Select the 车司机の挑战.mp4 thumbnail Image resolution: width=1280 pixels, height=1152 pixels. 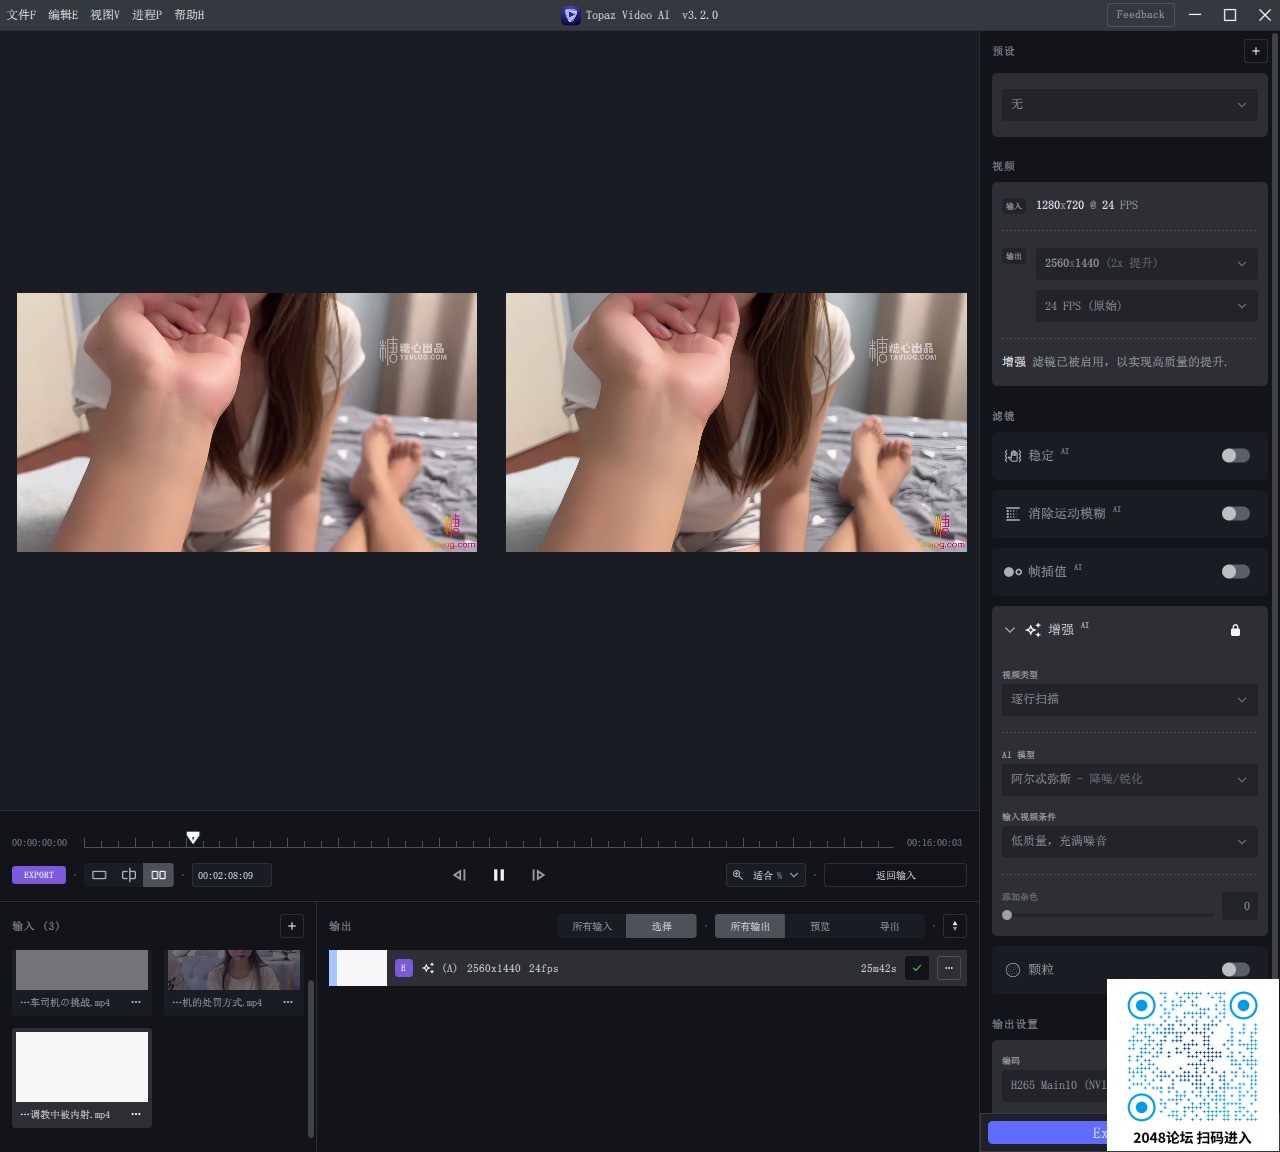click(x=82, y=970)
